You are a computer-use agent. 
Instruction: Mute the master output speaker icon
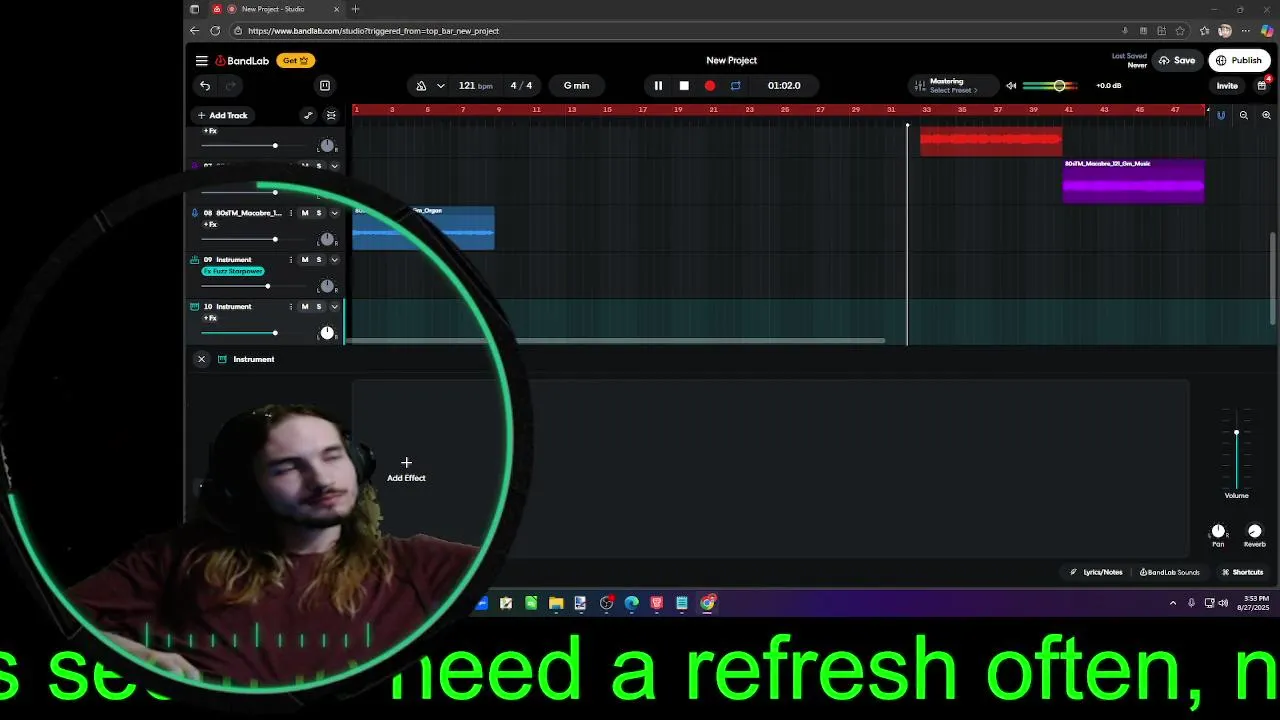click(x=1011, y=86)
